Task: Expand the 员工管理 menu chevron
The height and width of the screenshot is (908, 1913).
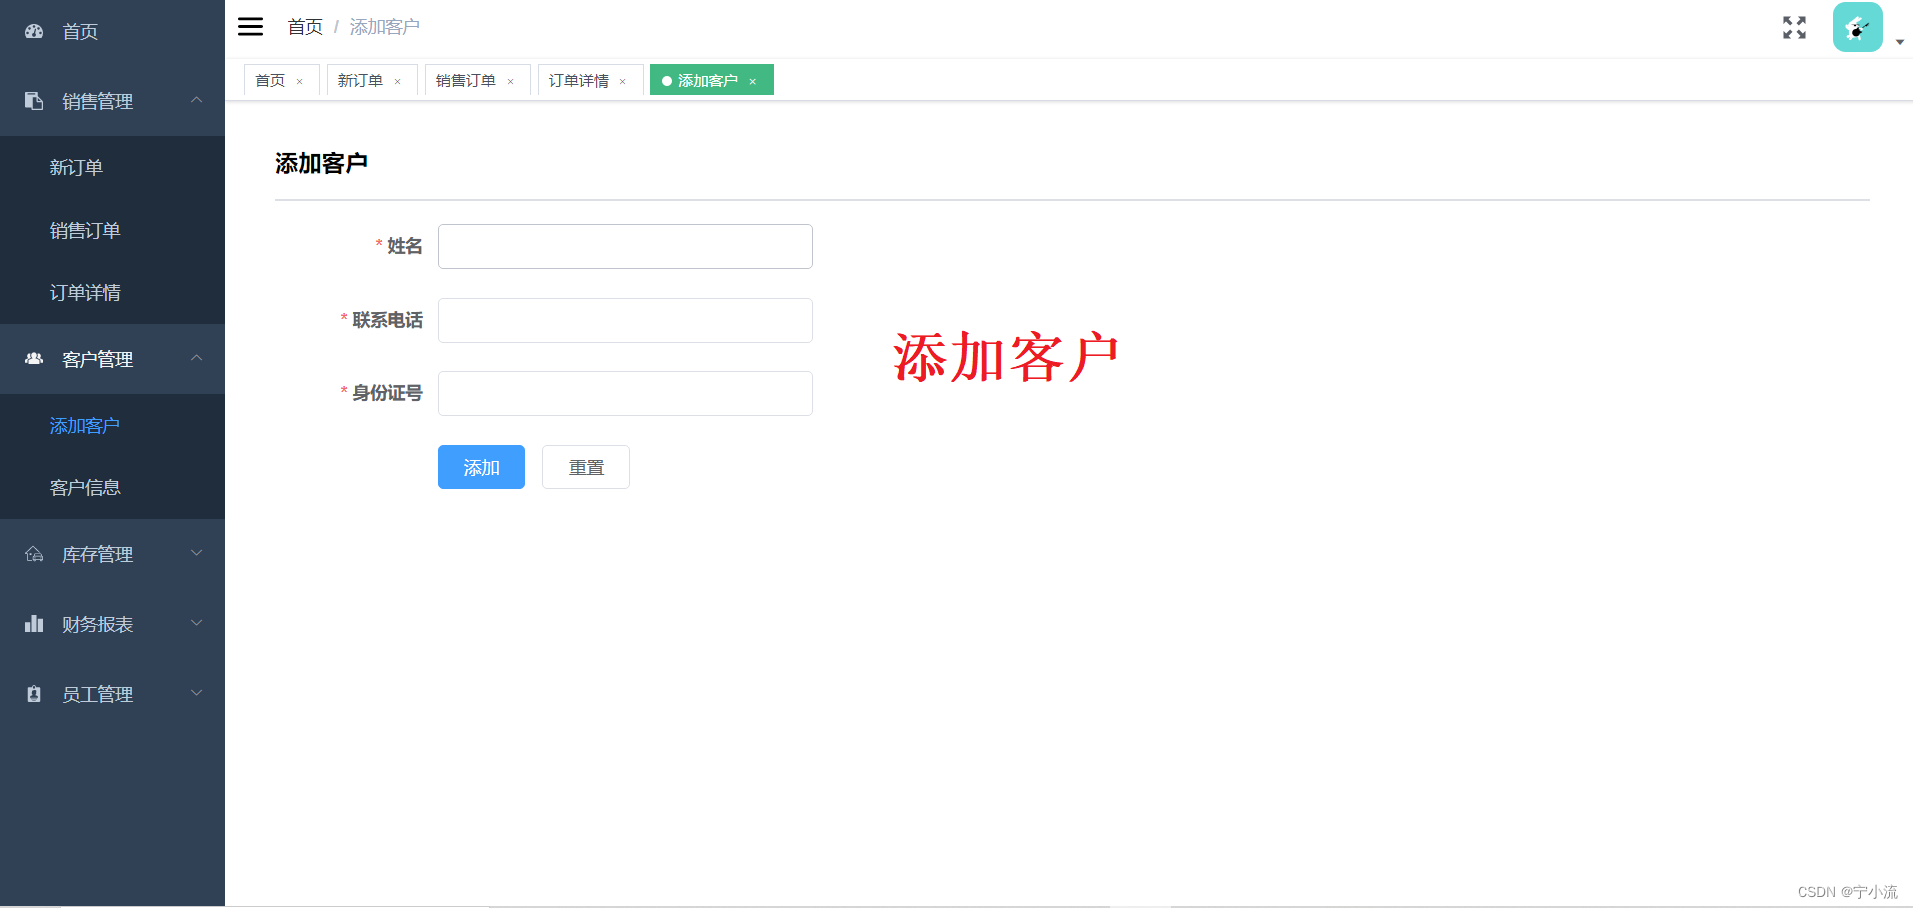Action: tap(197, 693)
